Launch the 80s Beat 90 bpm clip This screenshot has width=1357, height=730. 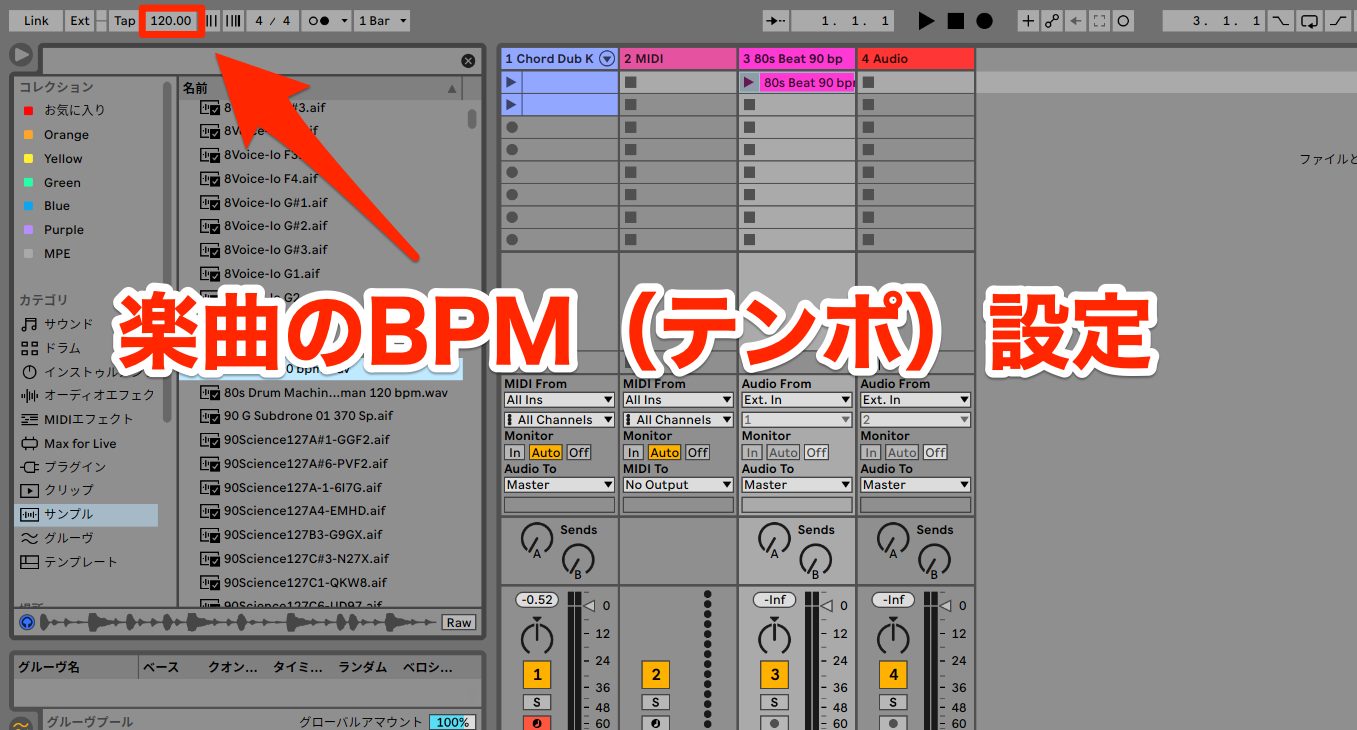pos(749,82)
